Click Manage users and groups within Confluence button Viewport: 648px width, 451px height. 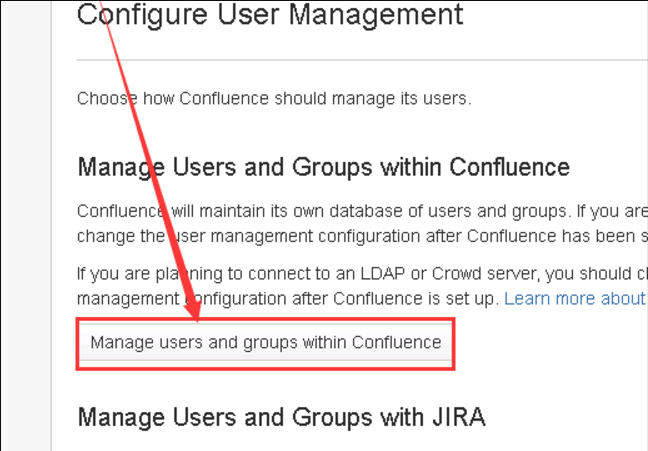[266, 343]
